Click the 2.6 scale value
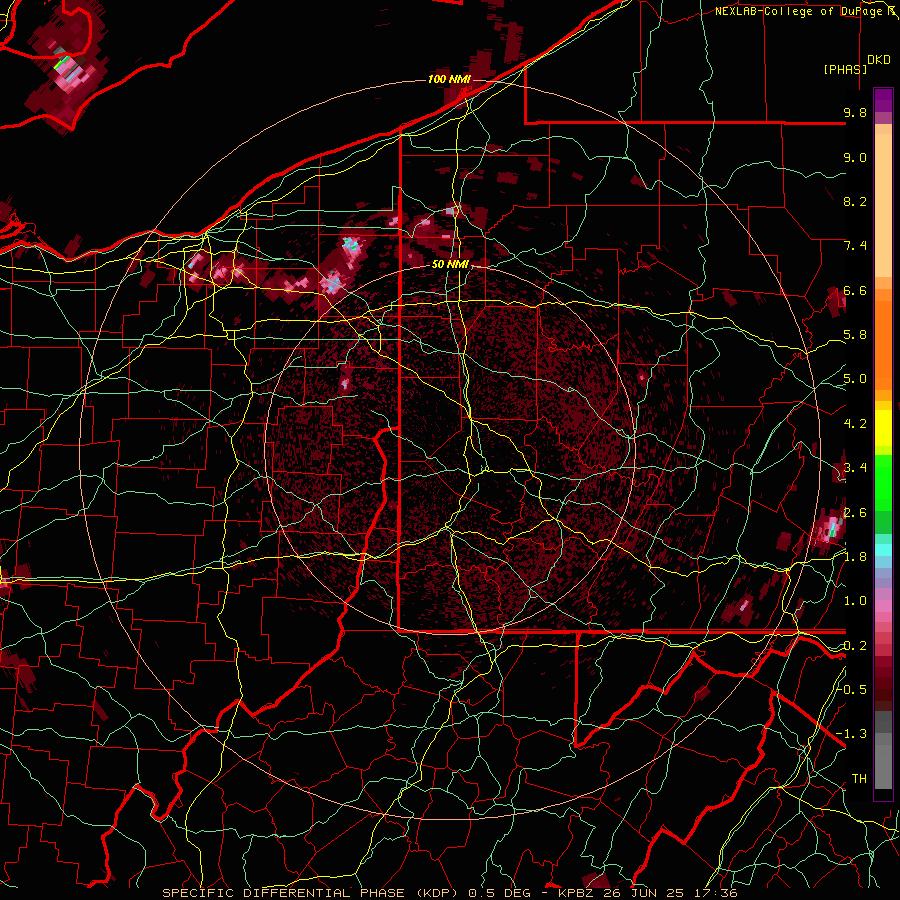Screen dimensions: 900x900 click(855, 513)
